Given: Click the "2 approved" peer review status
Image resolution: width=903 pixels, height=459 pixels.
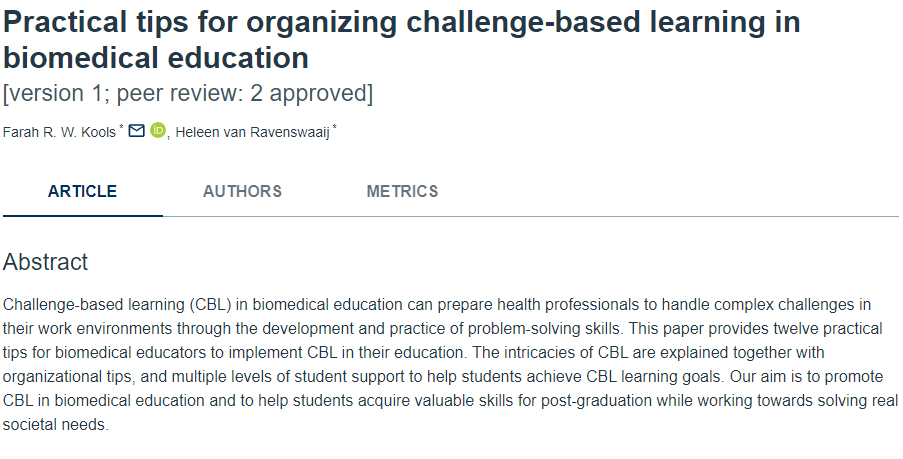Looking at the screenshot, I should click(308, 93).
